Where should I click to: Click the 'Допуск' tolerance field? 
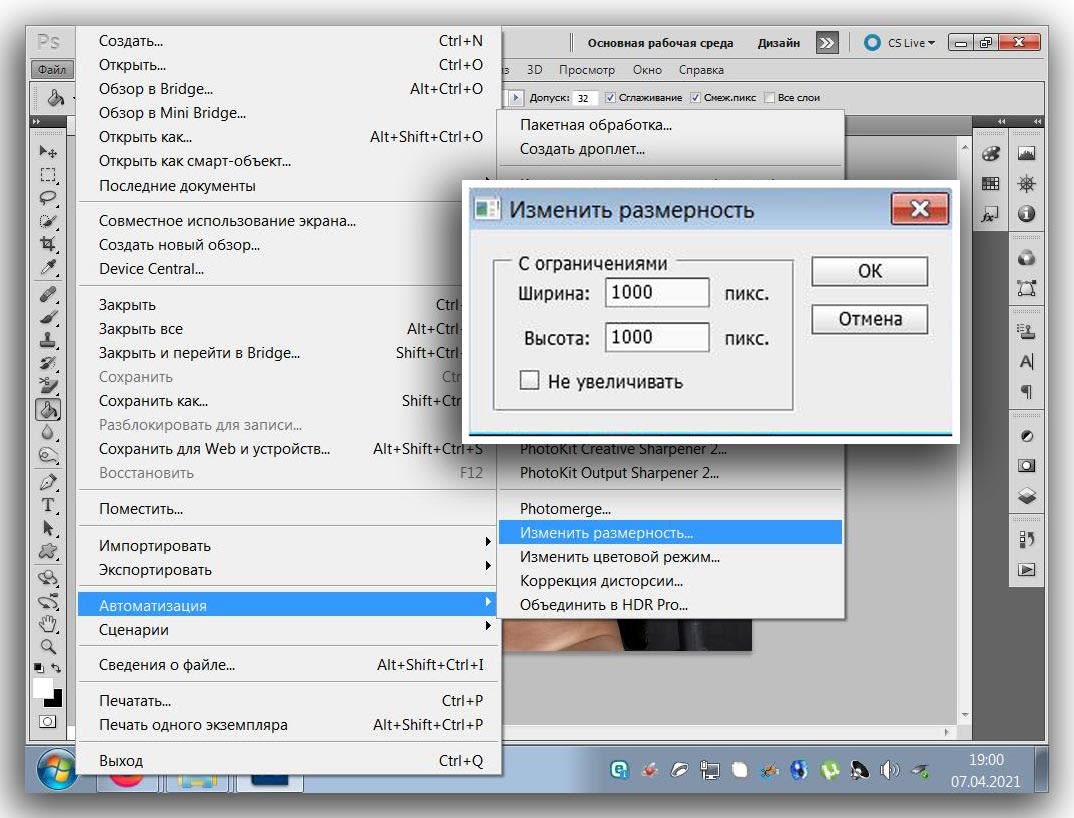(584, 98)
